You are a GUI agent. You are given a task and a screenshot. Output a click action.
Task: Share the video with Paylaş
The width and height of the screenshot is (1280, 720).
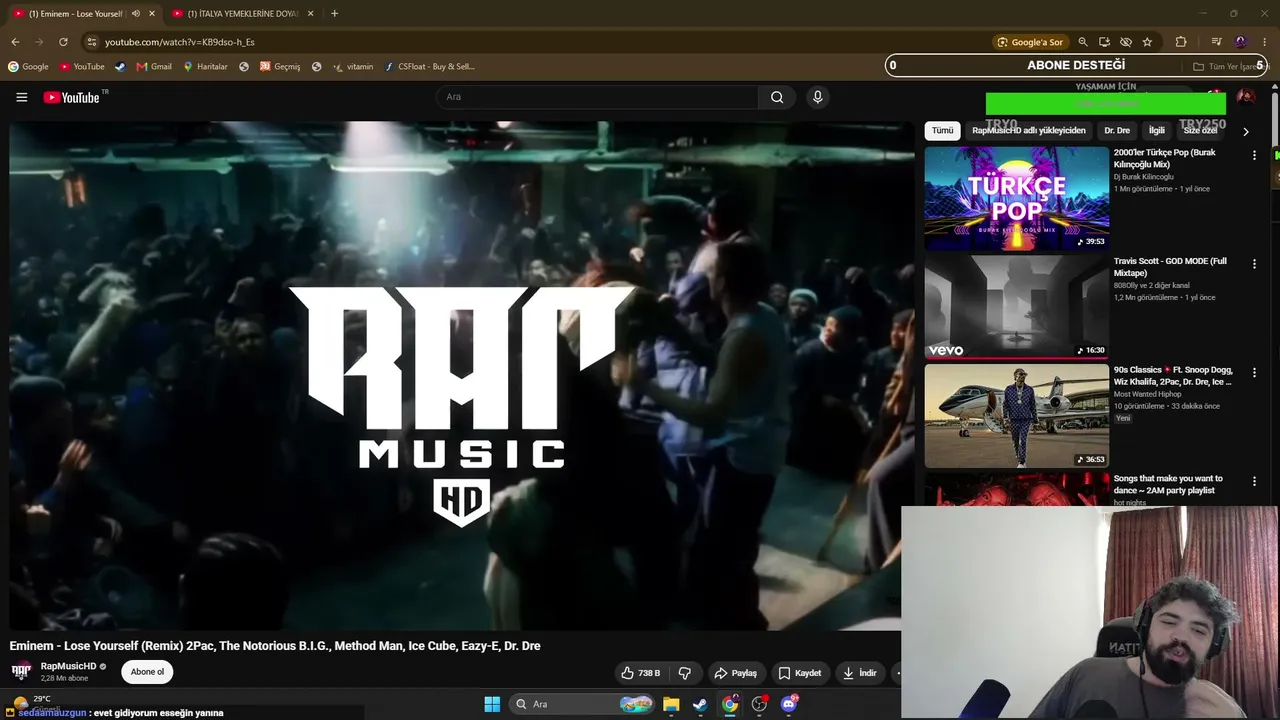[735, 673]
